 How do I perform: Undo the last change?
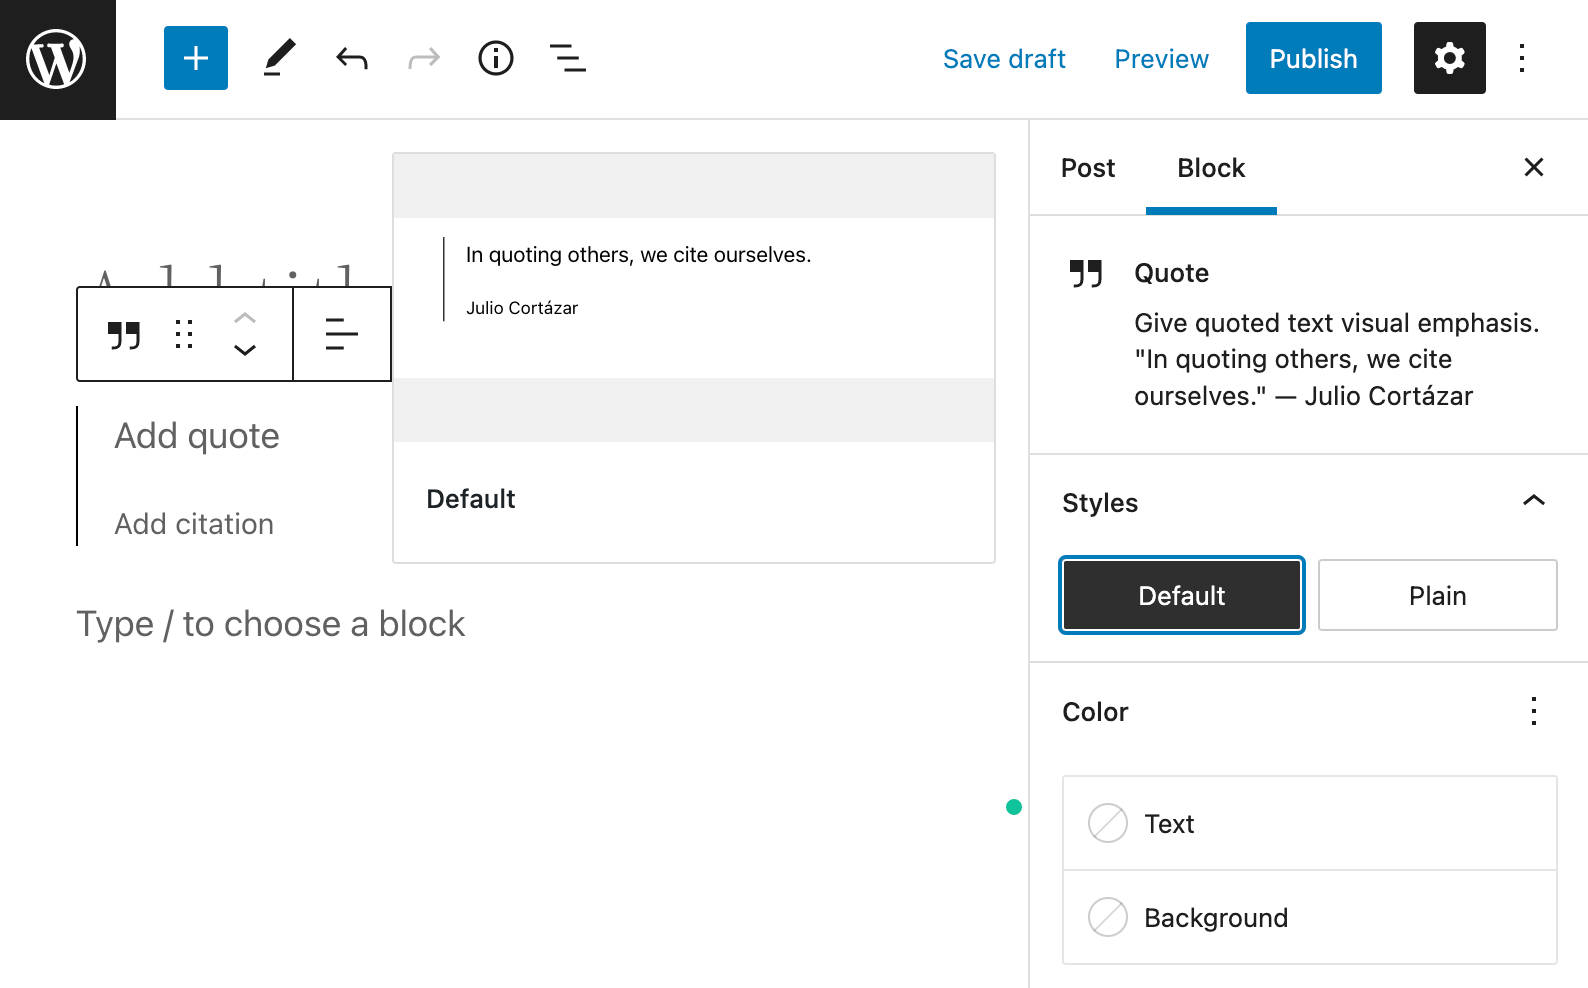click(x=352, y=58)
